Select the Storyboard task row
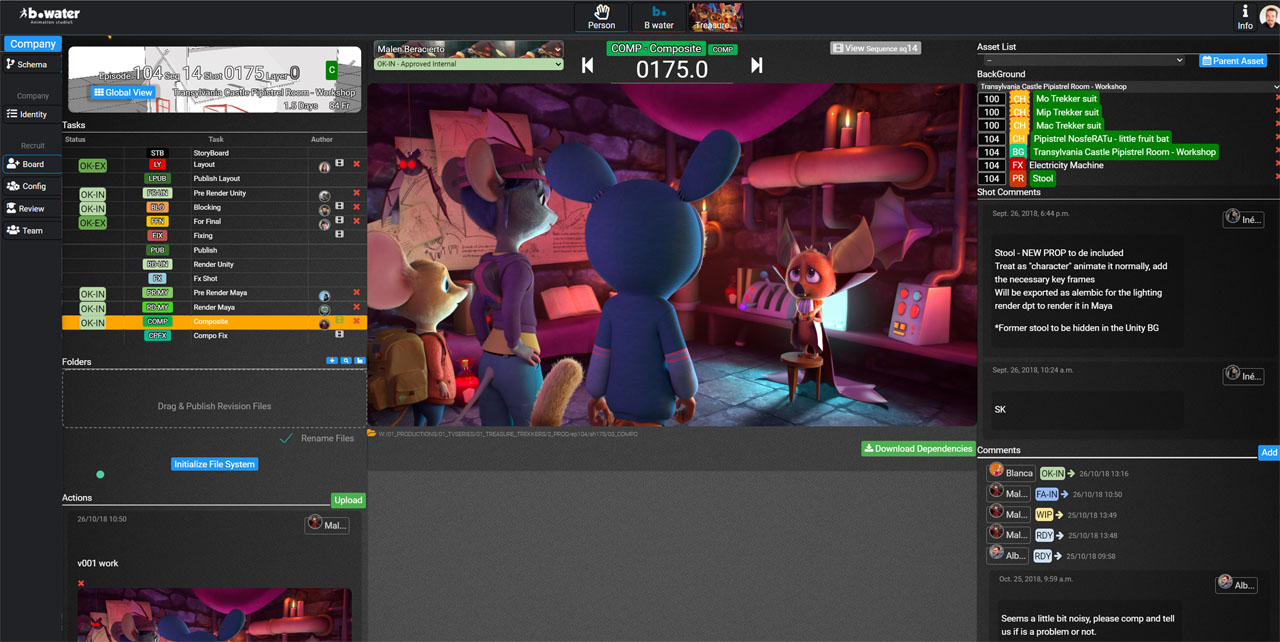The height and width of the screenshot is (642, 1280). (x=214, y=153)
